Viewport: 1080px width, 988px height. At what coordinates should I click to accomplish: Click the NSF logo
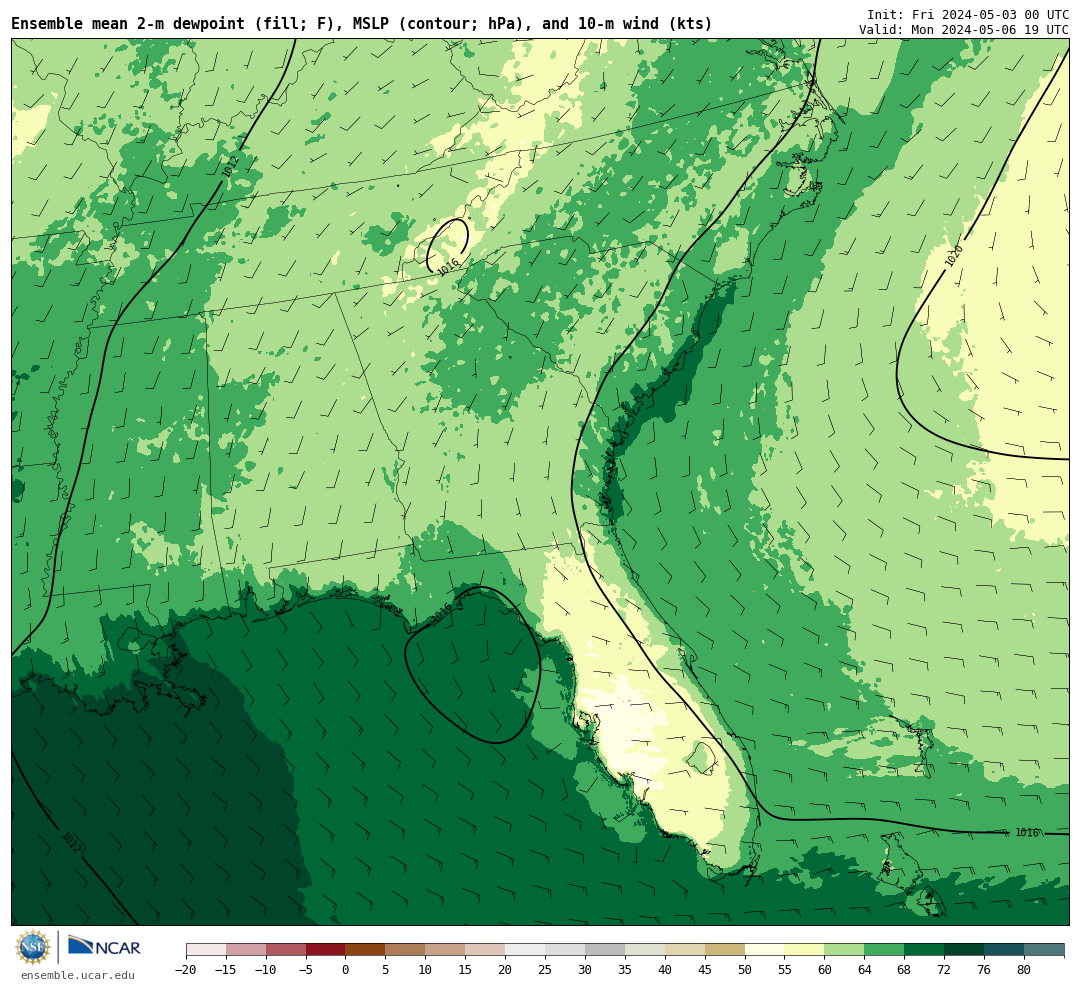[33, 947]
